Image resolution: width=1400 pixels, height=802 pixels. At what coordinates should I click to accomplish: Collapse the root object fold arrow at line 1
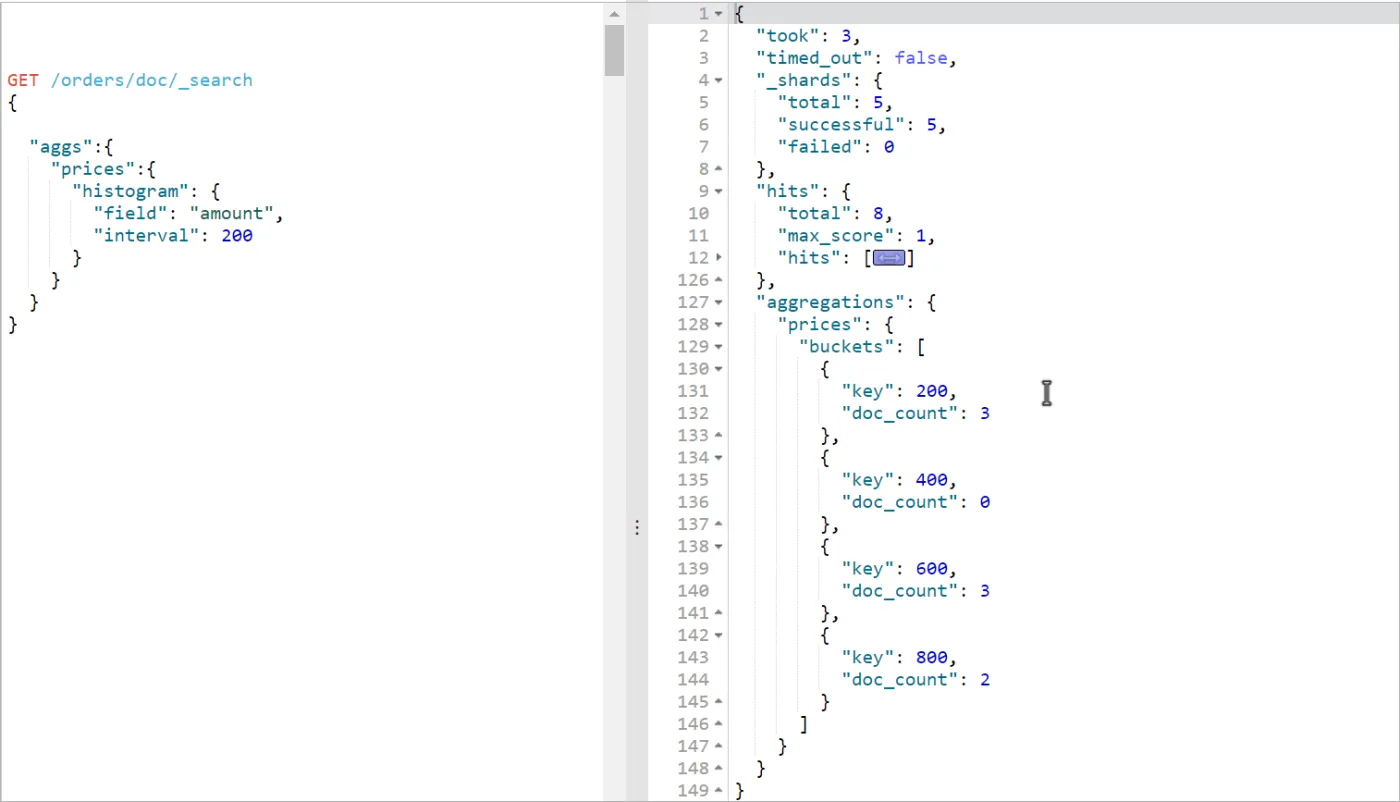click(719, 14)
